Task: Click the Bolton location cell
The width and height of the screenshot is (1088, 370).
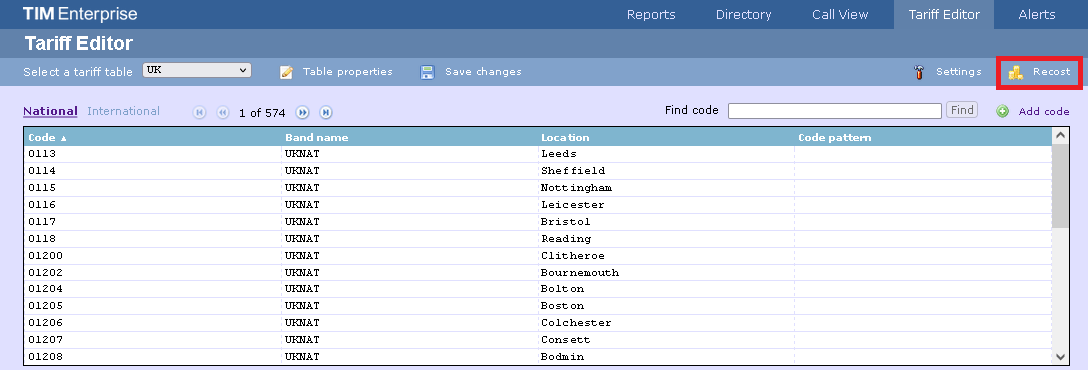Action: click(666, 289)
